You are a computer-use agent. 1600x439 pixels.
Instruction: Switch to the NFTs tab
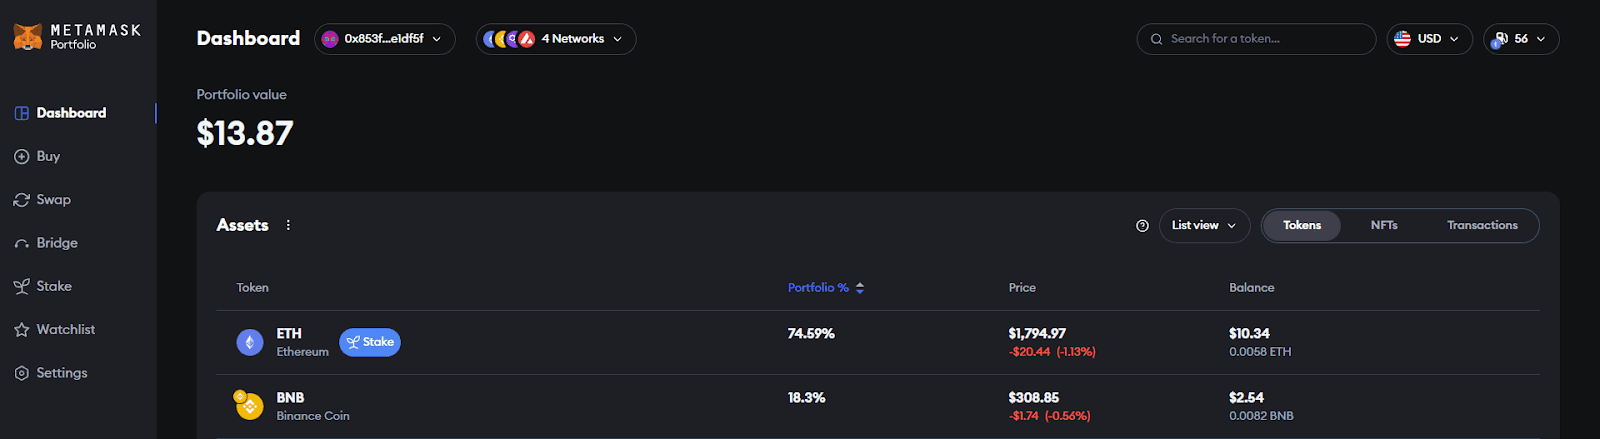click(1384, 226)
